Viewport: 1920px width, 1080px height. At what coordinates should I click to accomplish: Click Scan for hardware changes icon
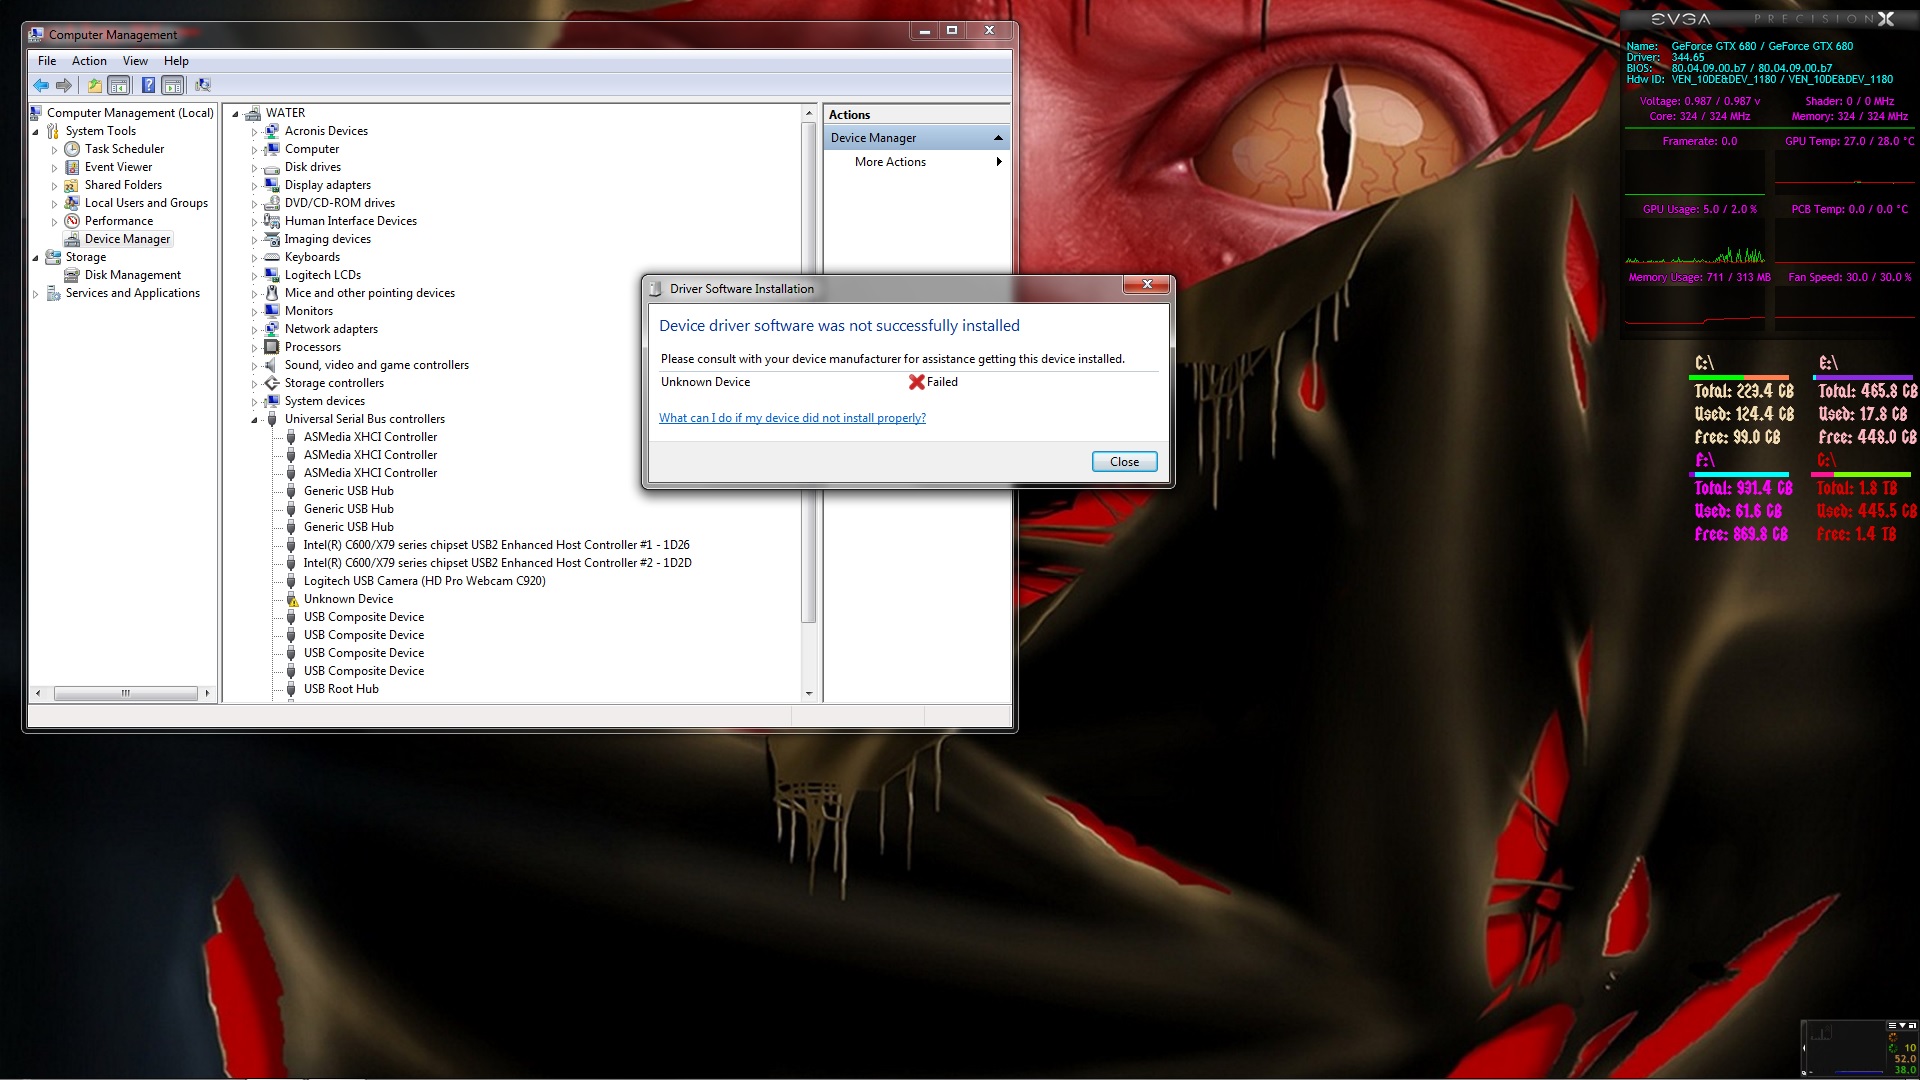(203, 86)
